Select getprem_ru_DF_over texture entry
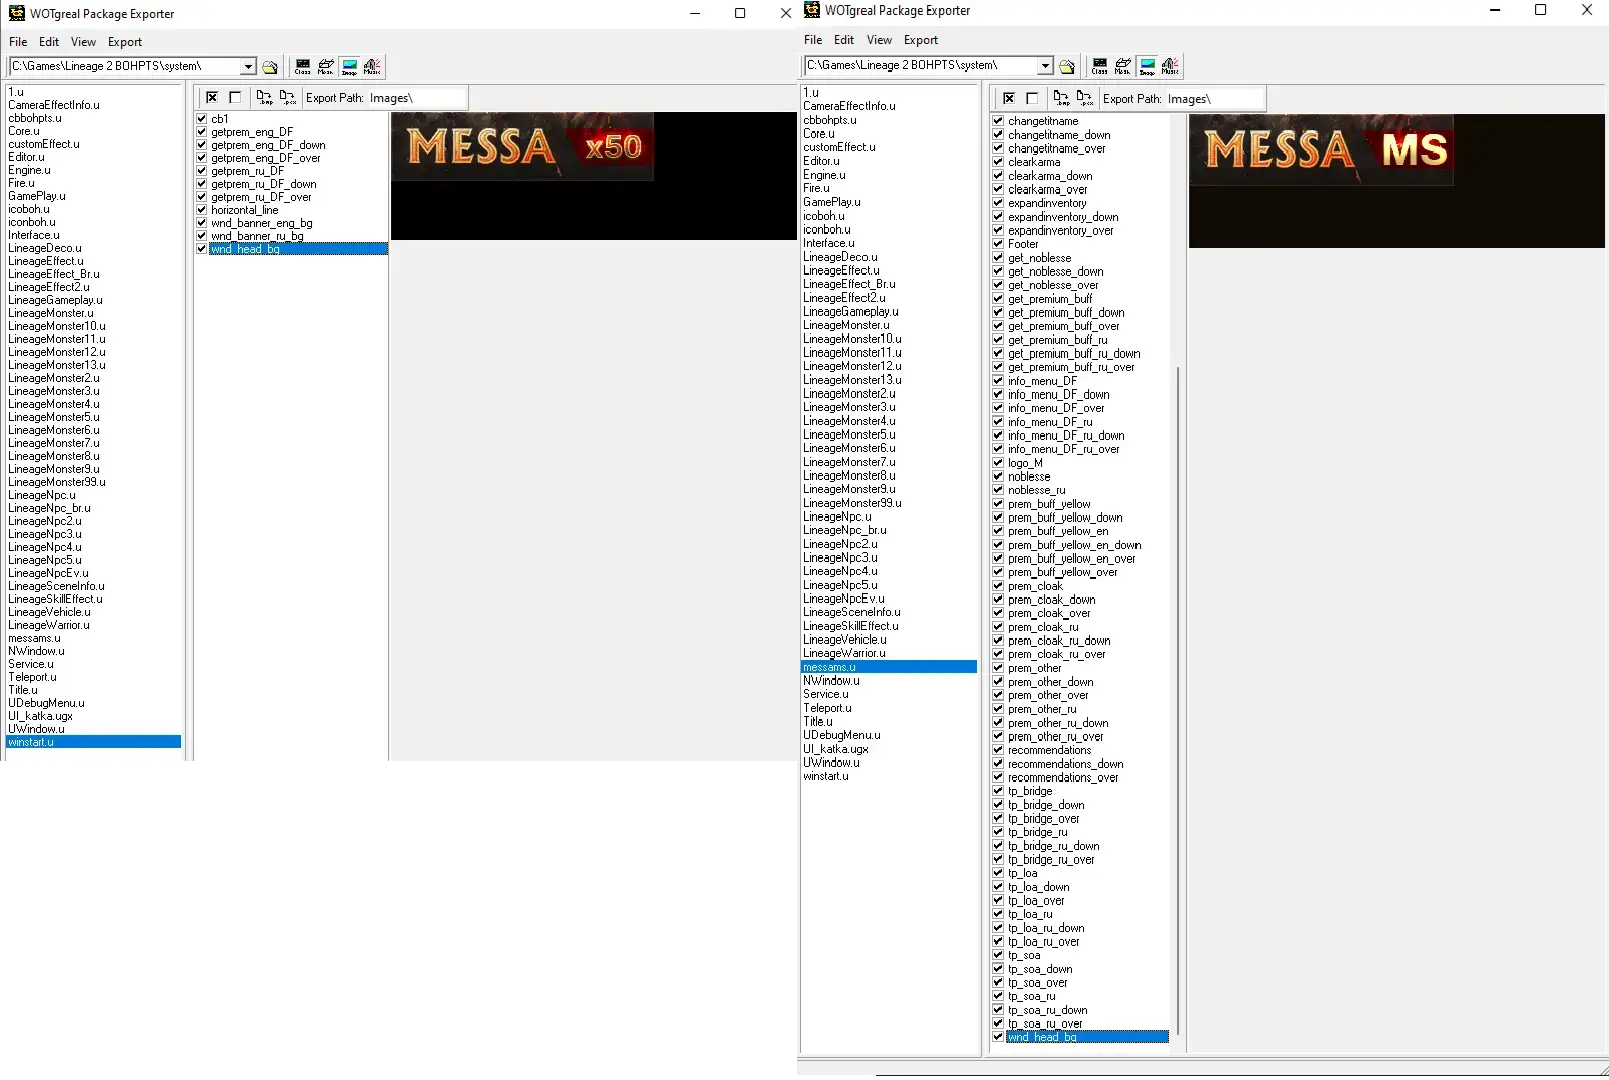1609x1080 pixels. pyautogui.click(x=261, y=197)
